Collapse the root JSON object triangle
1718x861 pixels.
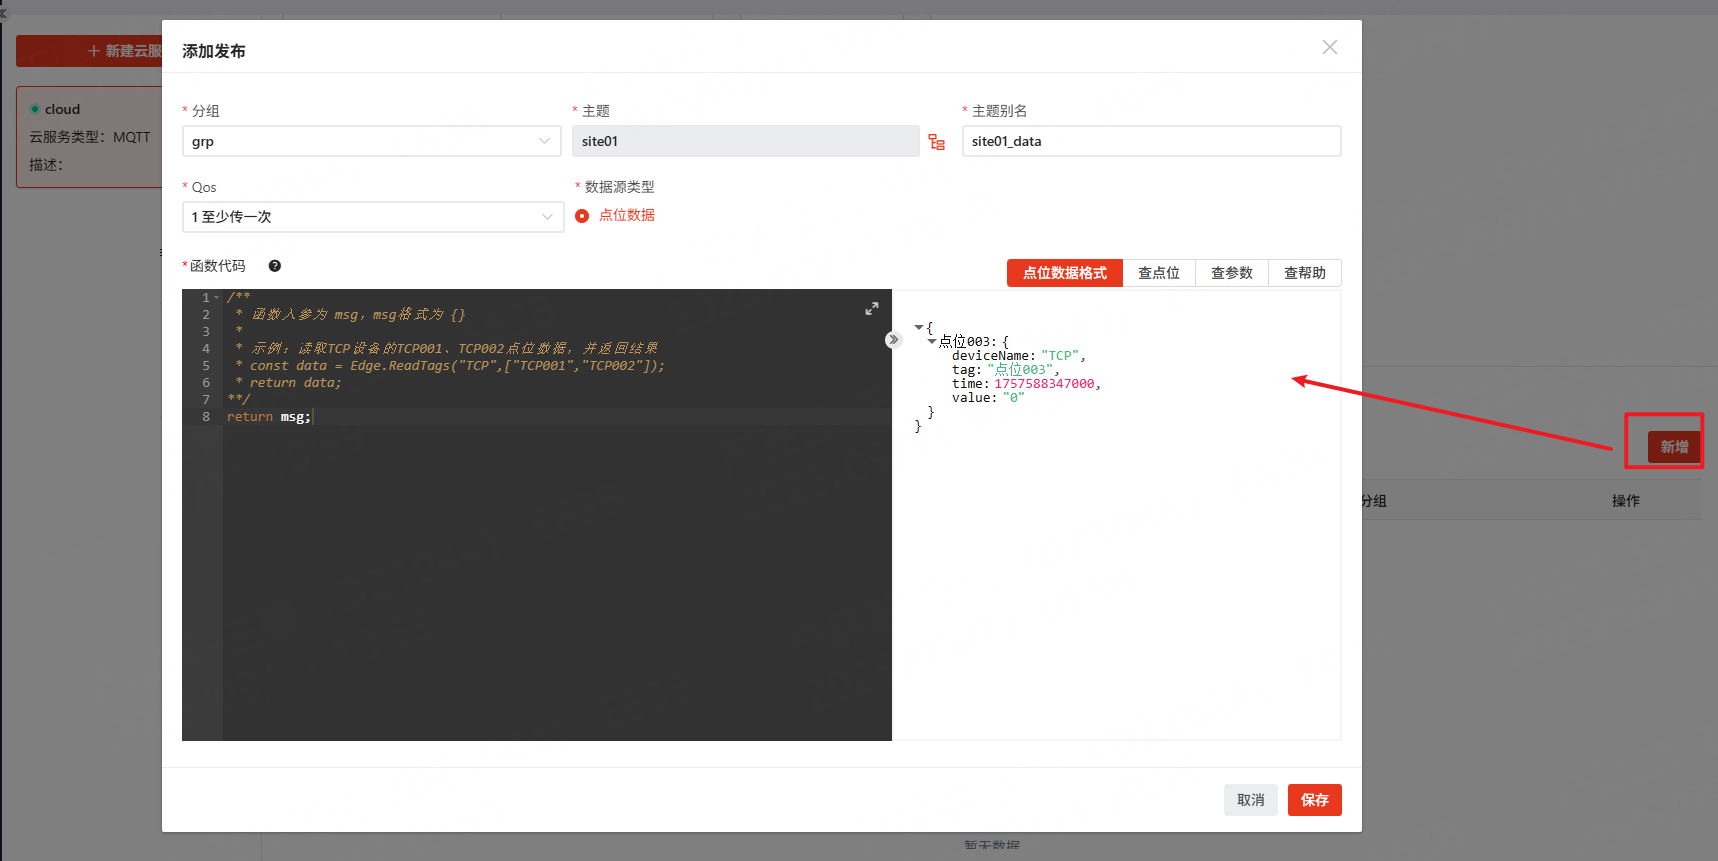click(x=919, y=327)
